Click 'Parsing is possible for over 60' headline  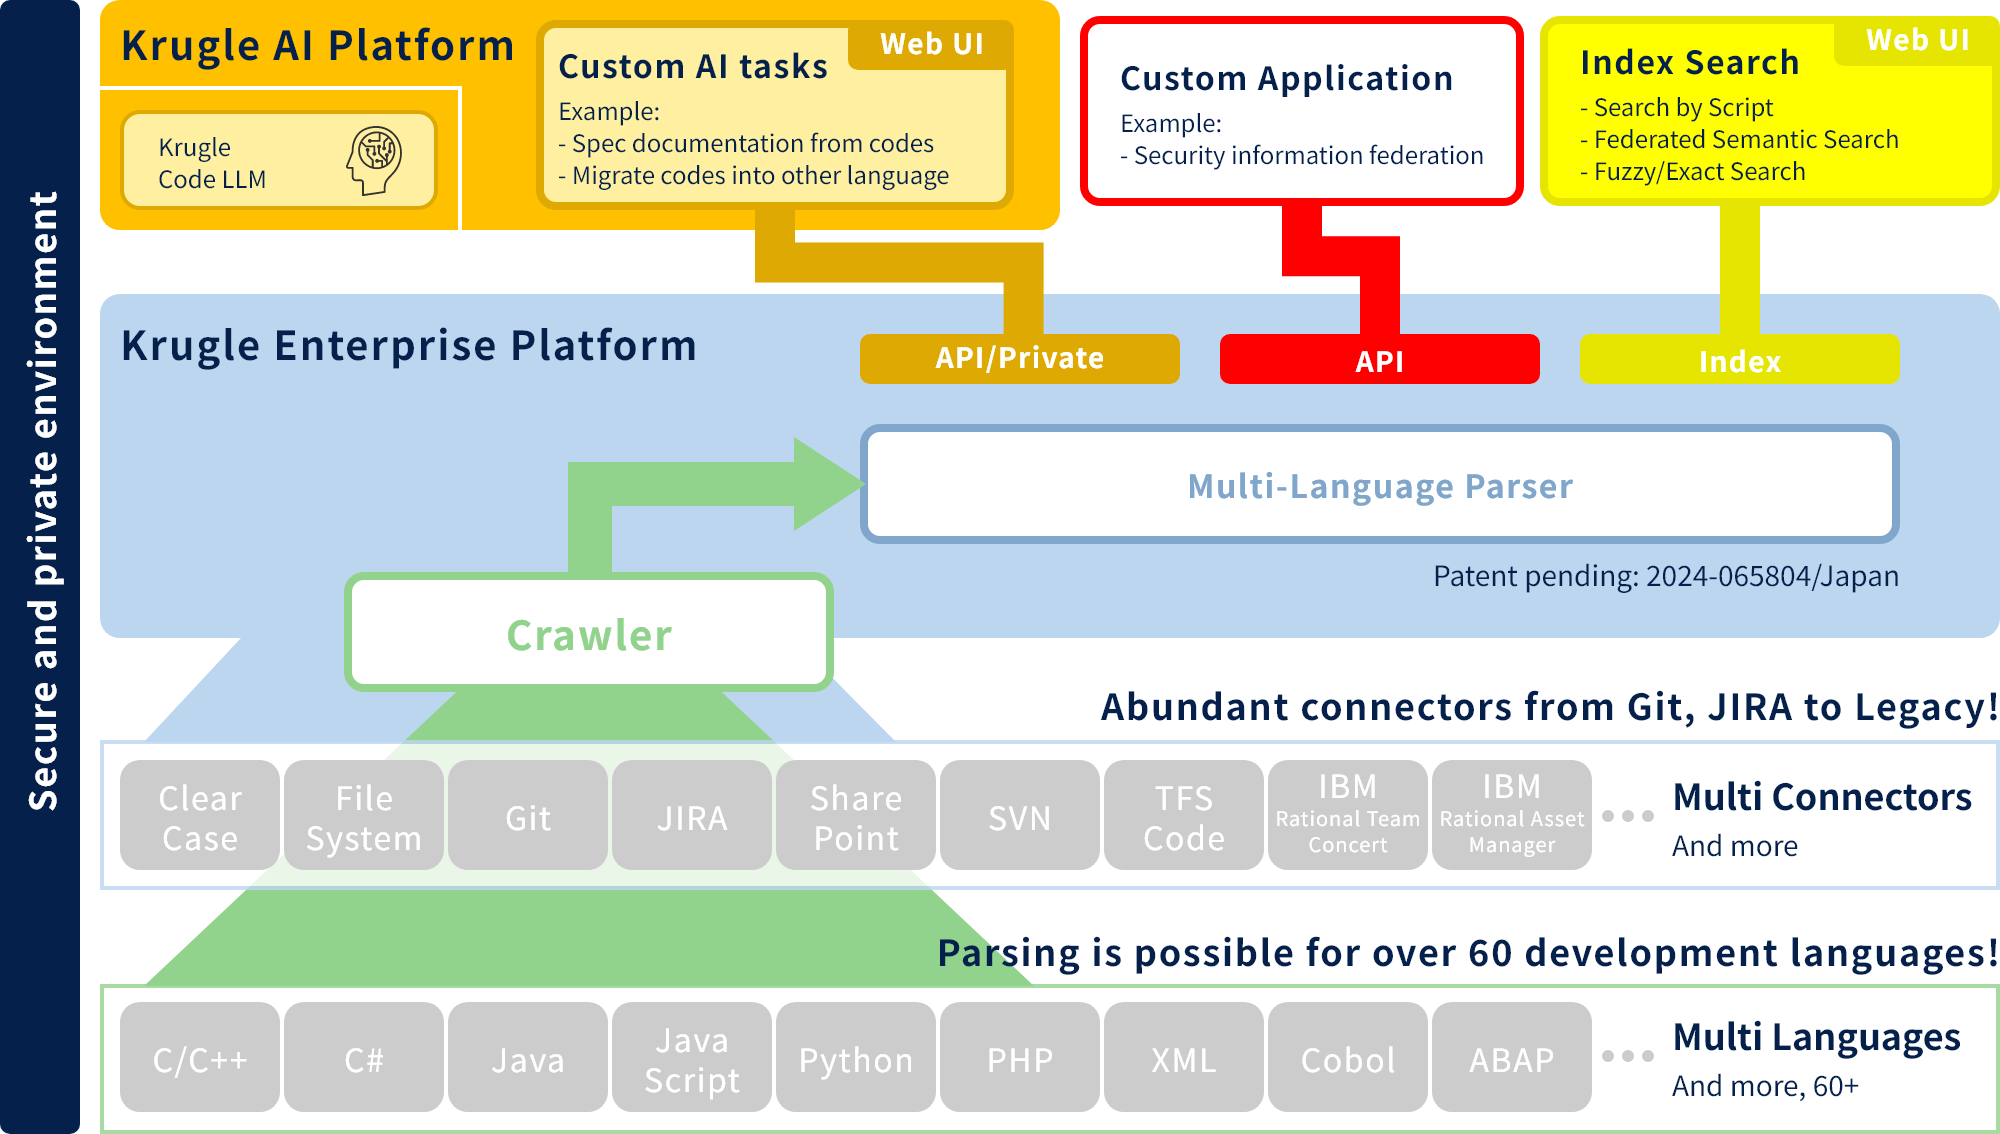(1467, 953)
